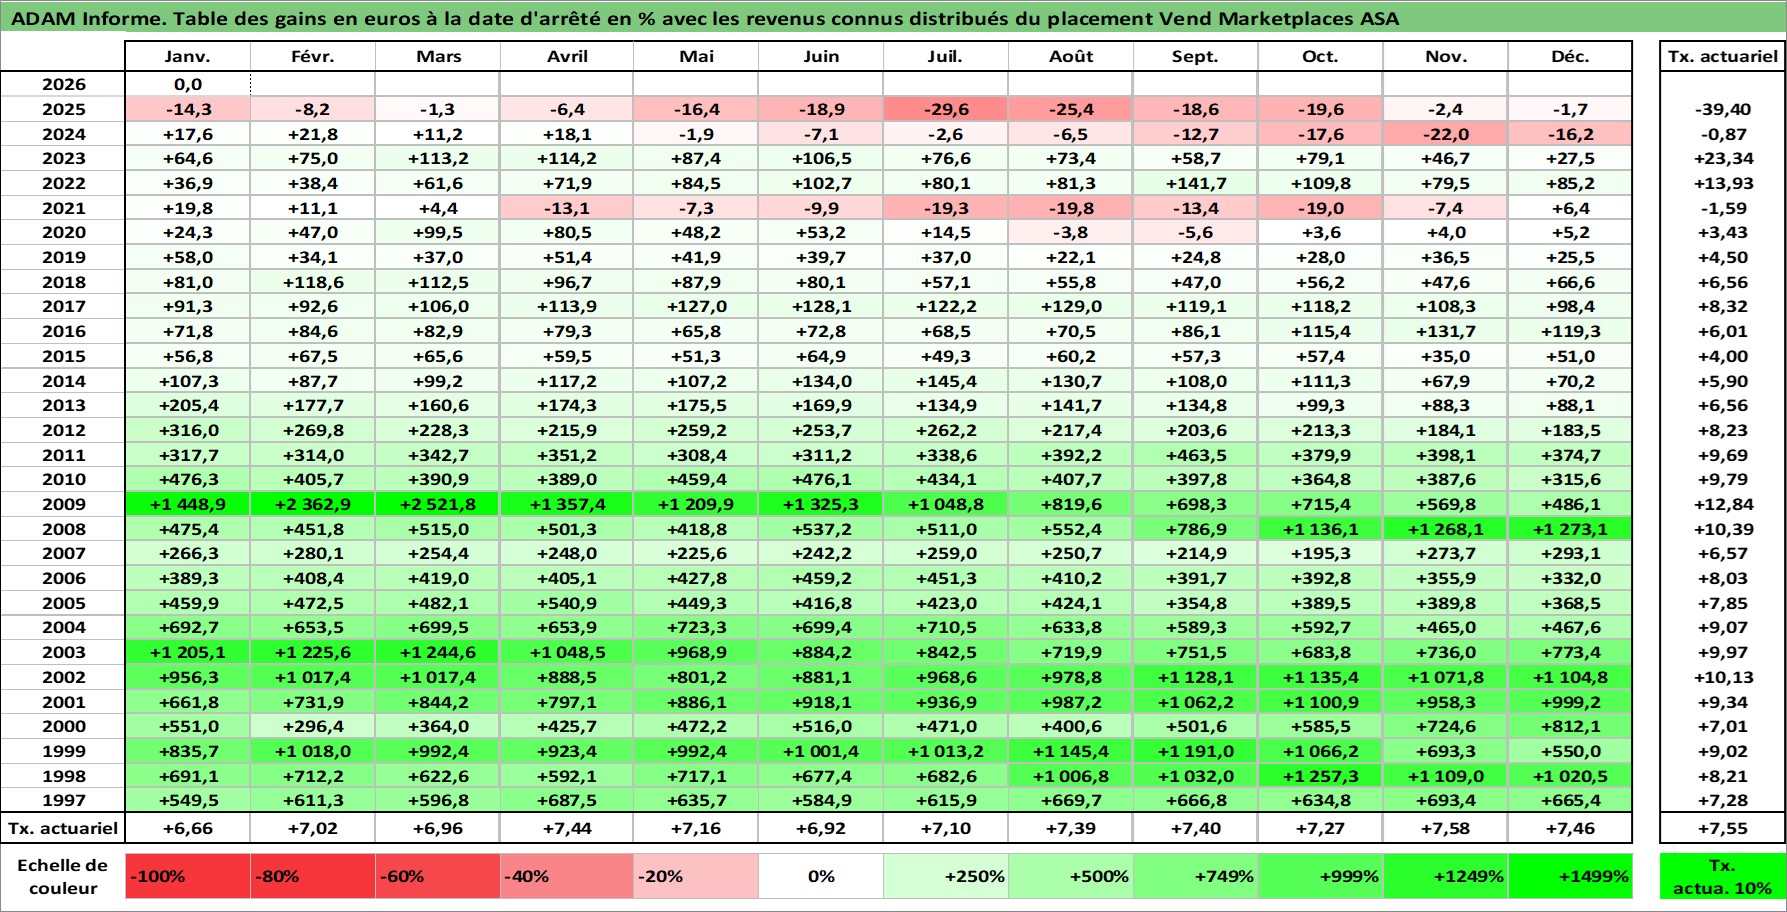Screen dimensions: 1787x912
Task: Select the +1 191,0 cell in the 1999 row
Action: 1195,751
